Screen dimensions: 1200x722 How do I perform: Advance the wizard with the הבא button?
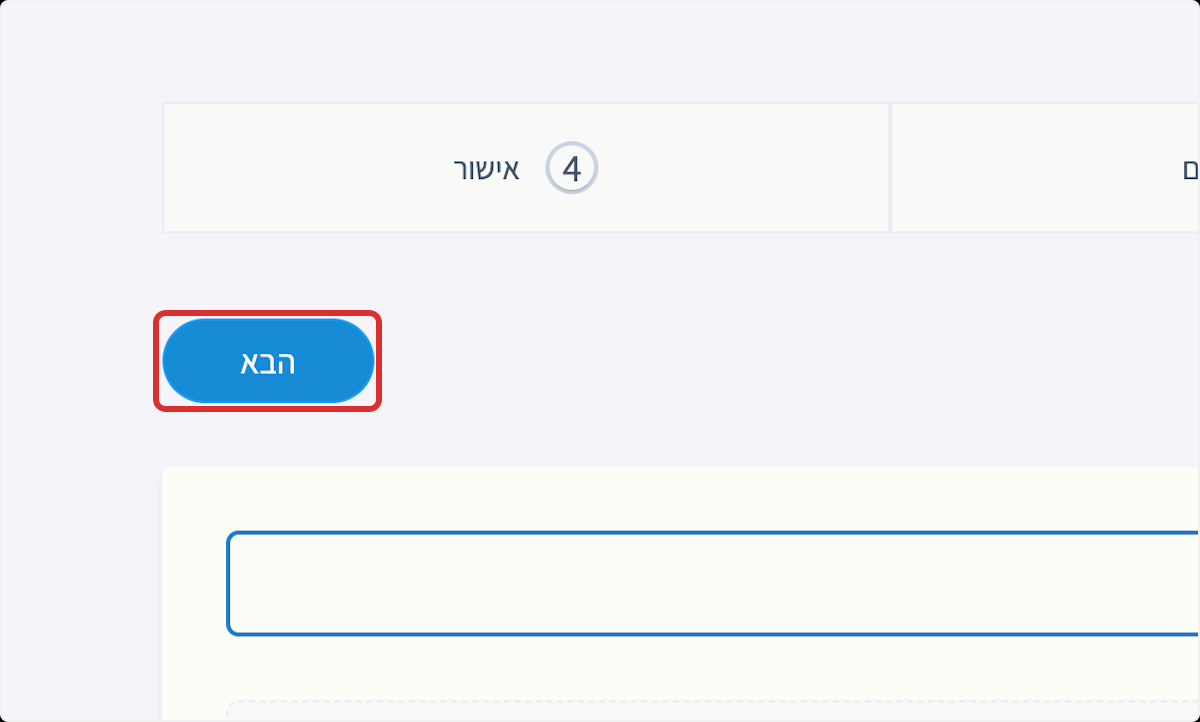268,361
